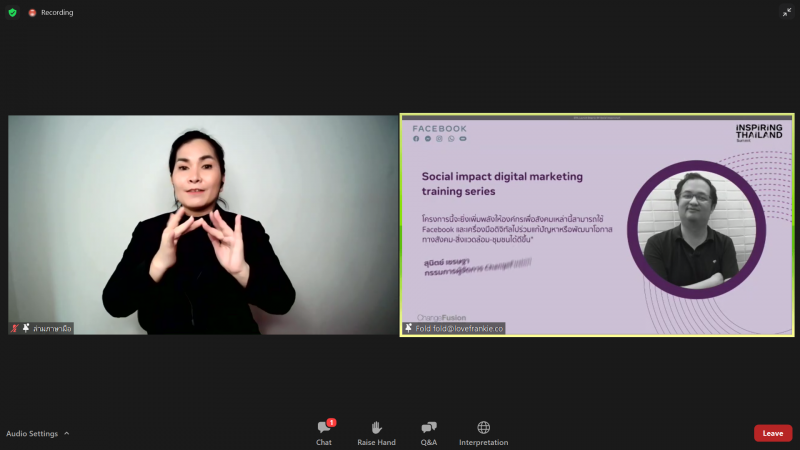This screenshot has height=450, width=800.
Task: Click the pin icon beside Fold name label
Action: pyautogui.click(x=408, y=328)
